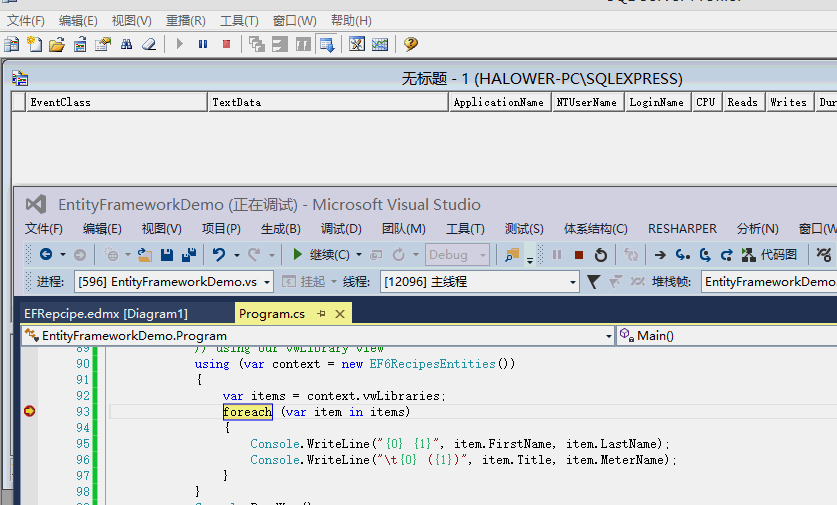Open Visual Studio 团队(M) menu

(404, 229)
